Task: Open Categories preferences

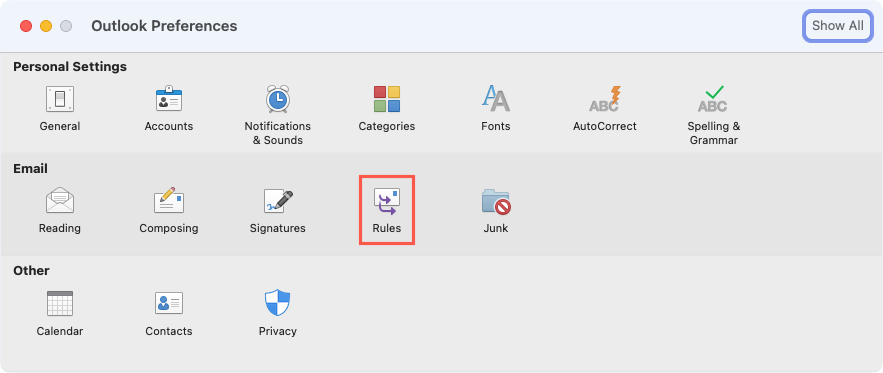Action: [x=387, y=109]
